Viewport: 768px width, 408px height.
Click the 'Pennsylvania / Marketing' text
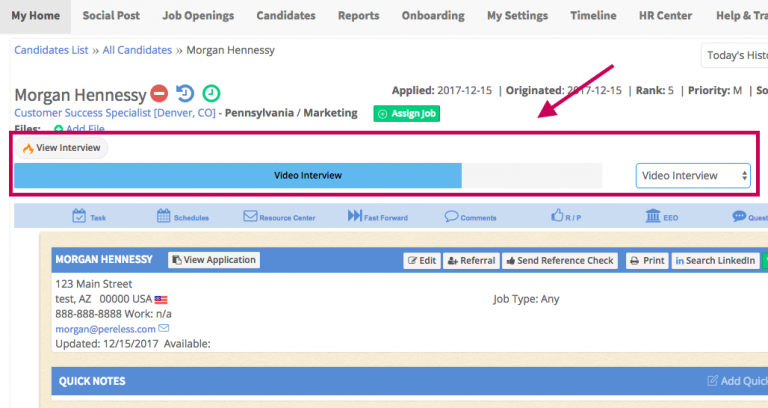[x=291, y=113]
